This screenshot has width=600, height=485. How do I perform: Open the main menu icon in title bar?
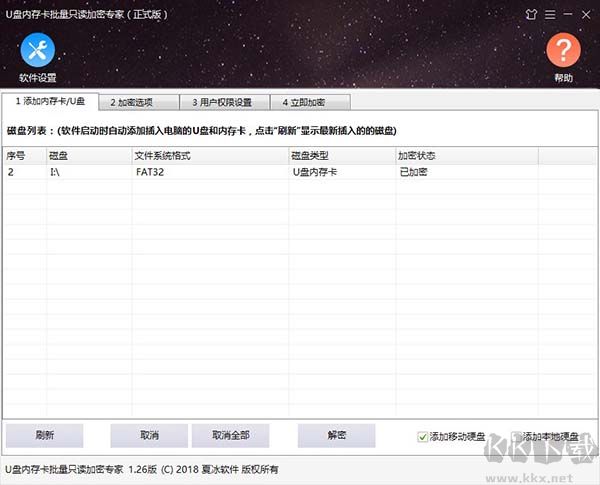[x=550, y=15]
